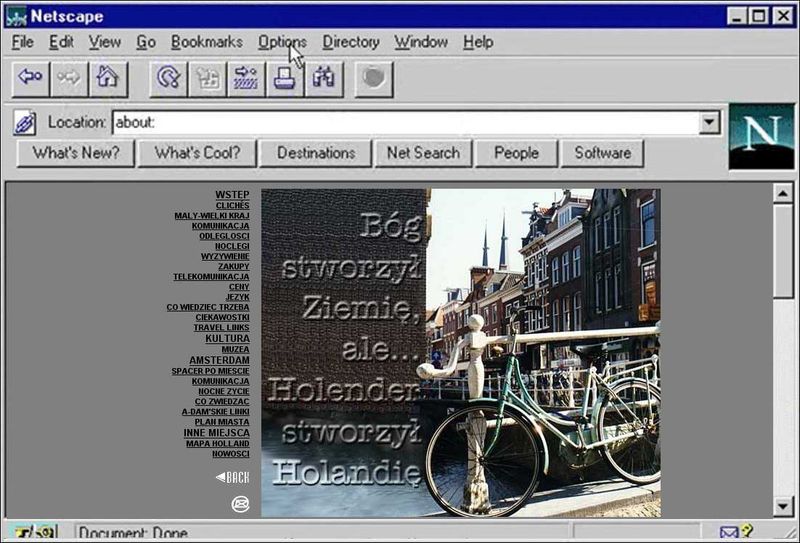Open the WSTEP link
Image resolution: width=800 pixels, height=543 pixels.
(x=232, y=194)
